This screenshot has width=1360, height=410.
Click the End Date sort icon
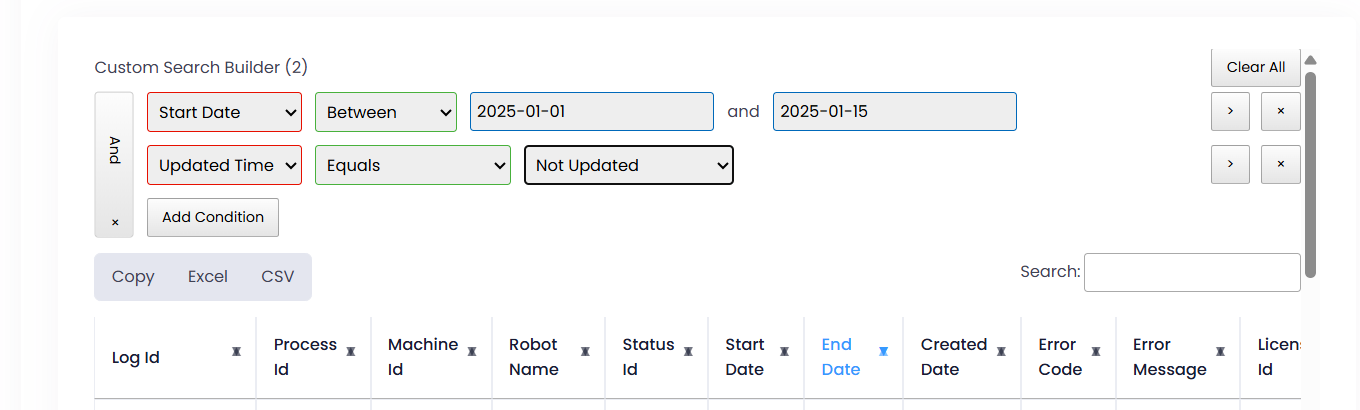pyautogui.click(x=883, y=352)
